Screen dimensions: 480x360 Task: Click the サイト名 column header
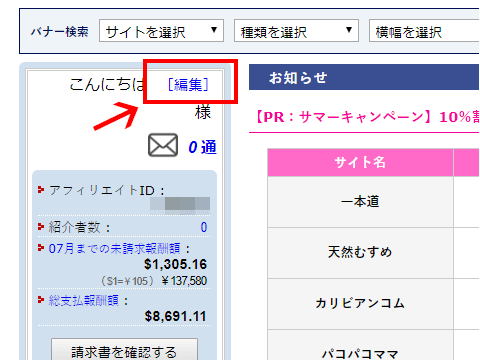click(360, 162)
